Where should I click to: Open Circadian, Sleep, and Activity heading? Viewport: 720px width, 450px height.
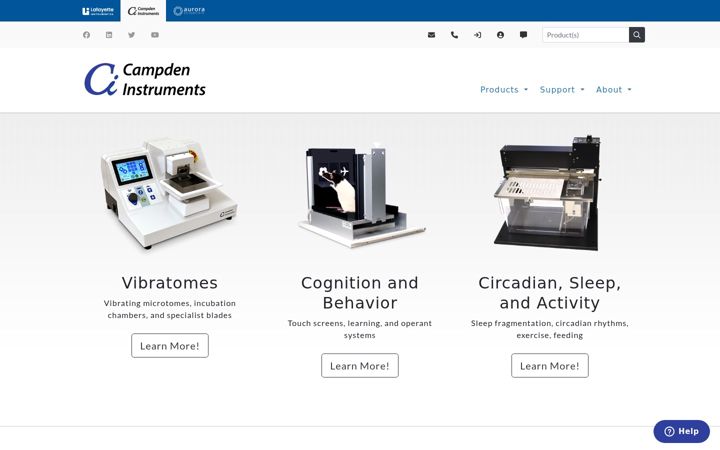click(x=550, y=293)
